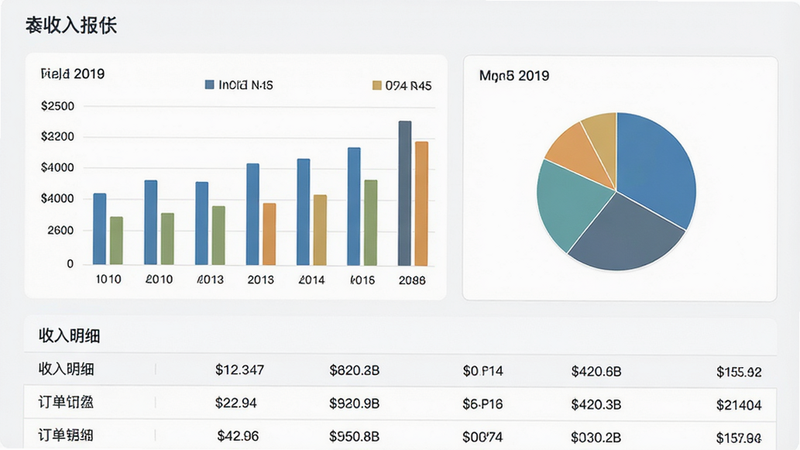Click the 2600 y-axis label
Screen dimensions: 800x450
(x=60, y=231)
